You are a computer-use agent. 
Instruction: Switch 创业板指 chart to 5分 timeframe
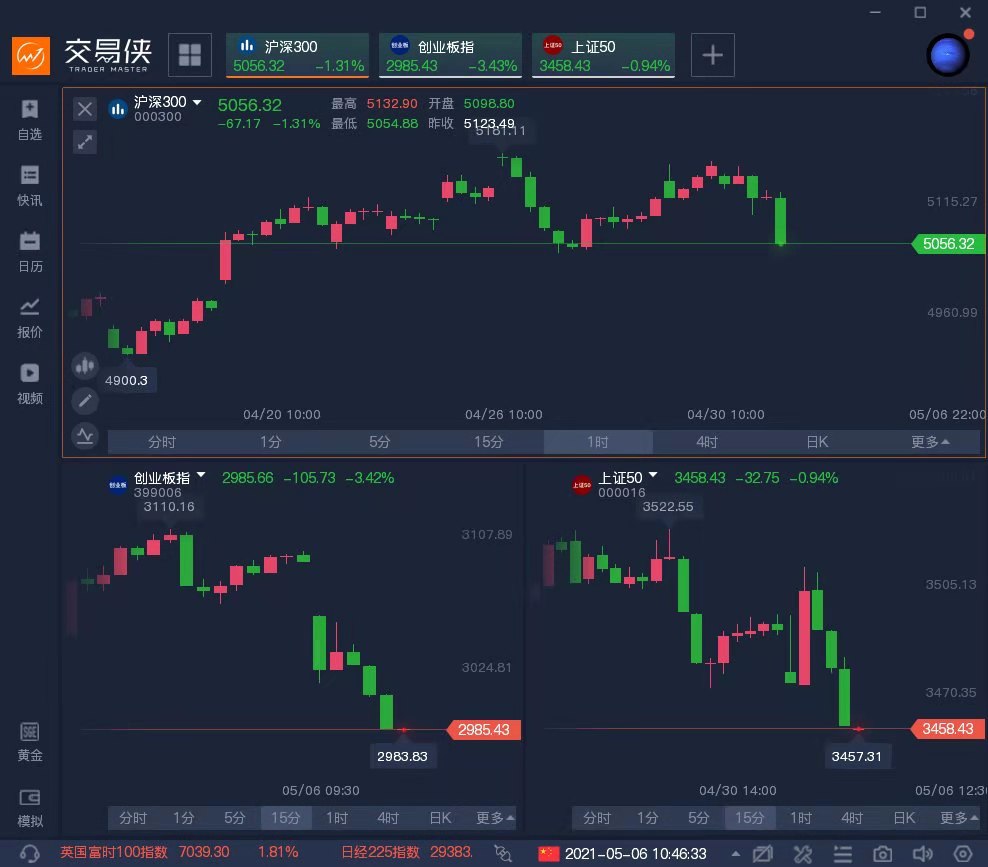click(234, 818)
